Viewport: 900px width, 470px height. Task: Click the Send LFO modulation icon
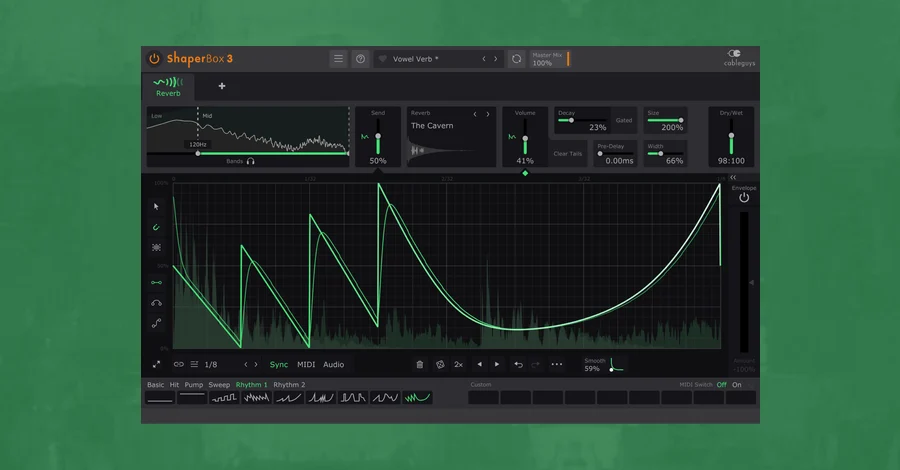(x=364, y=137)
